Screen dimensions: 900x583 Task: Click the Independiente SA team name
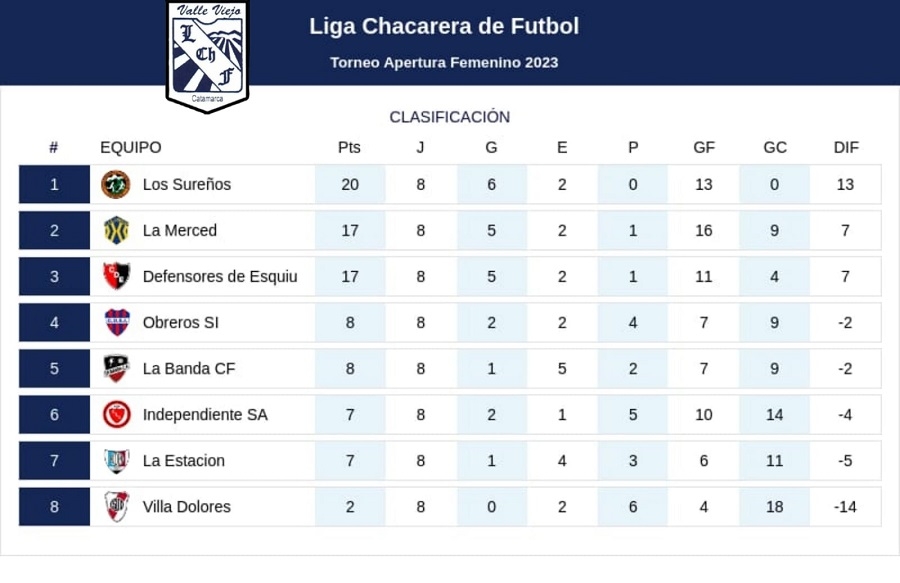click(205, 415)
